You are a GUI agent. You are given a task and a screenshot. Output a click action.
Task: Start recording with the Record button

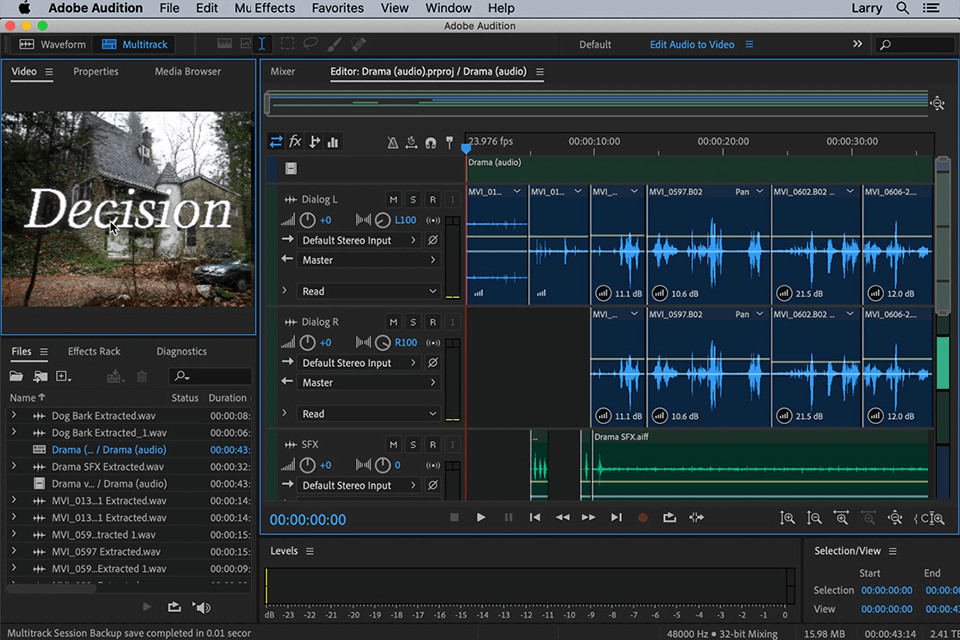(x=642, y=518)
